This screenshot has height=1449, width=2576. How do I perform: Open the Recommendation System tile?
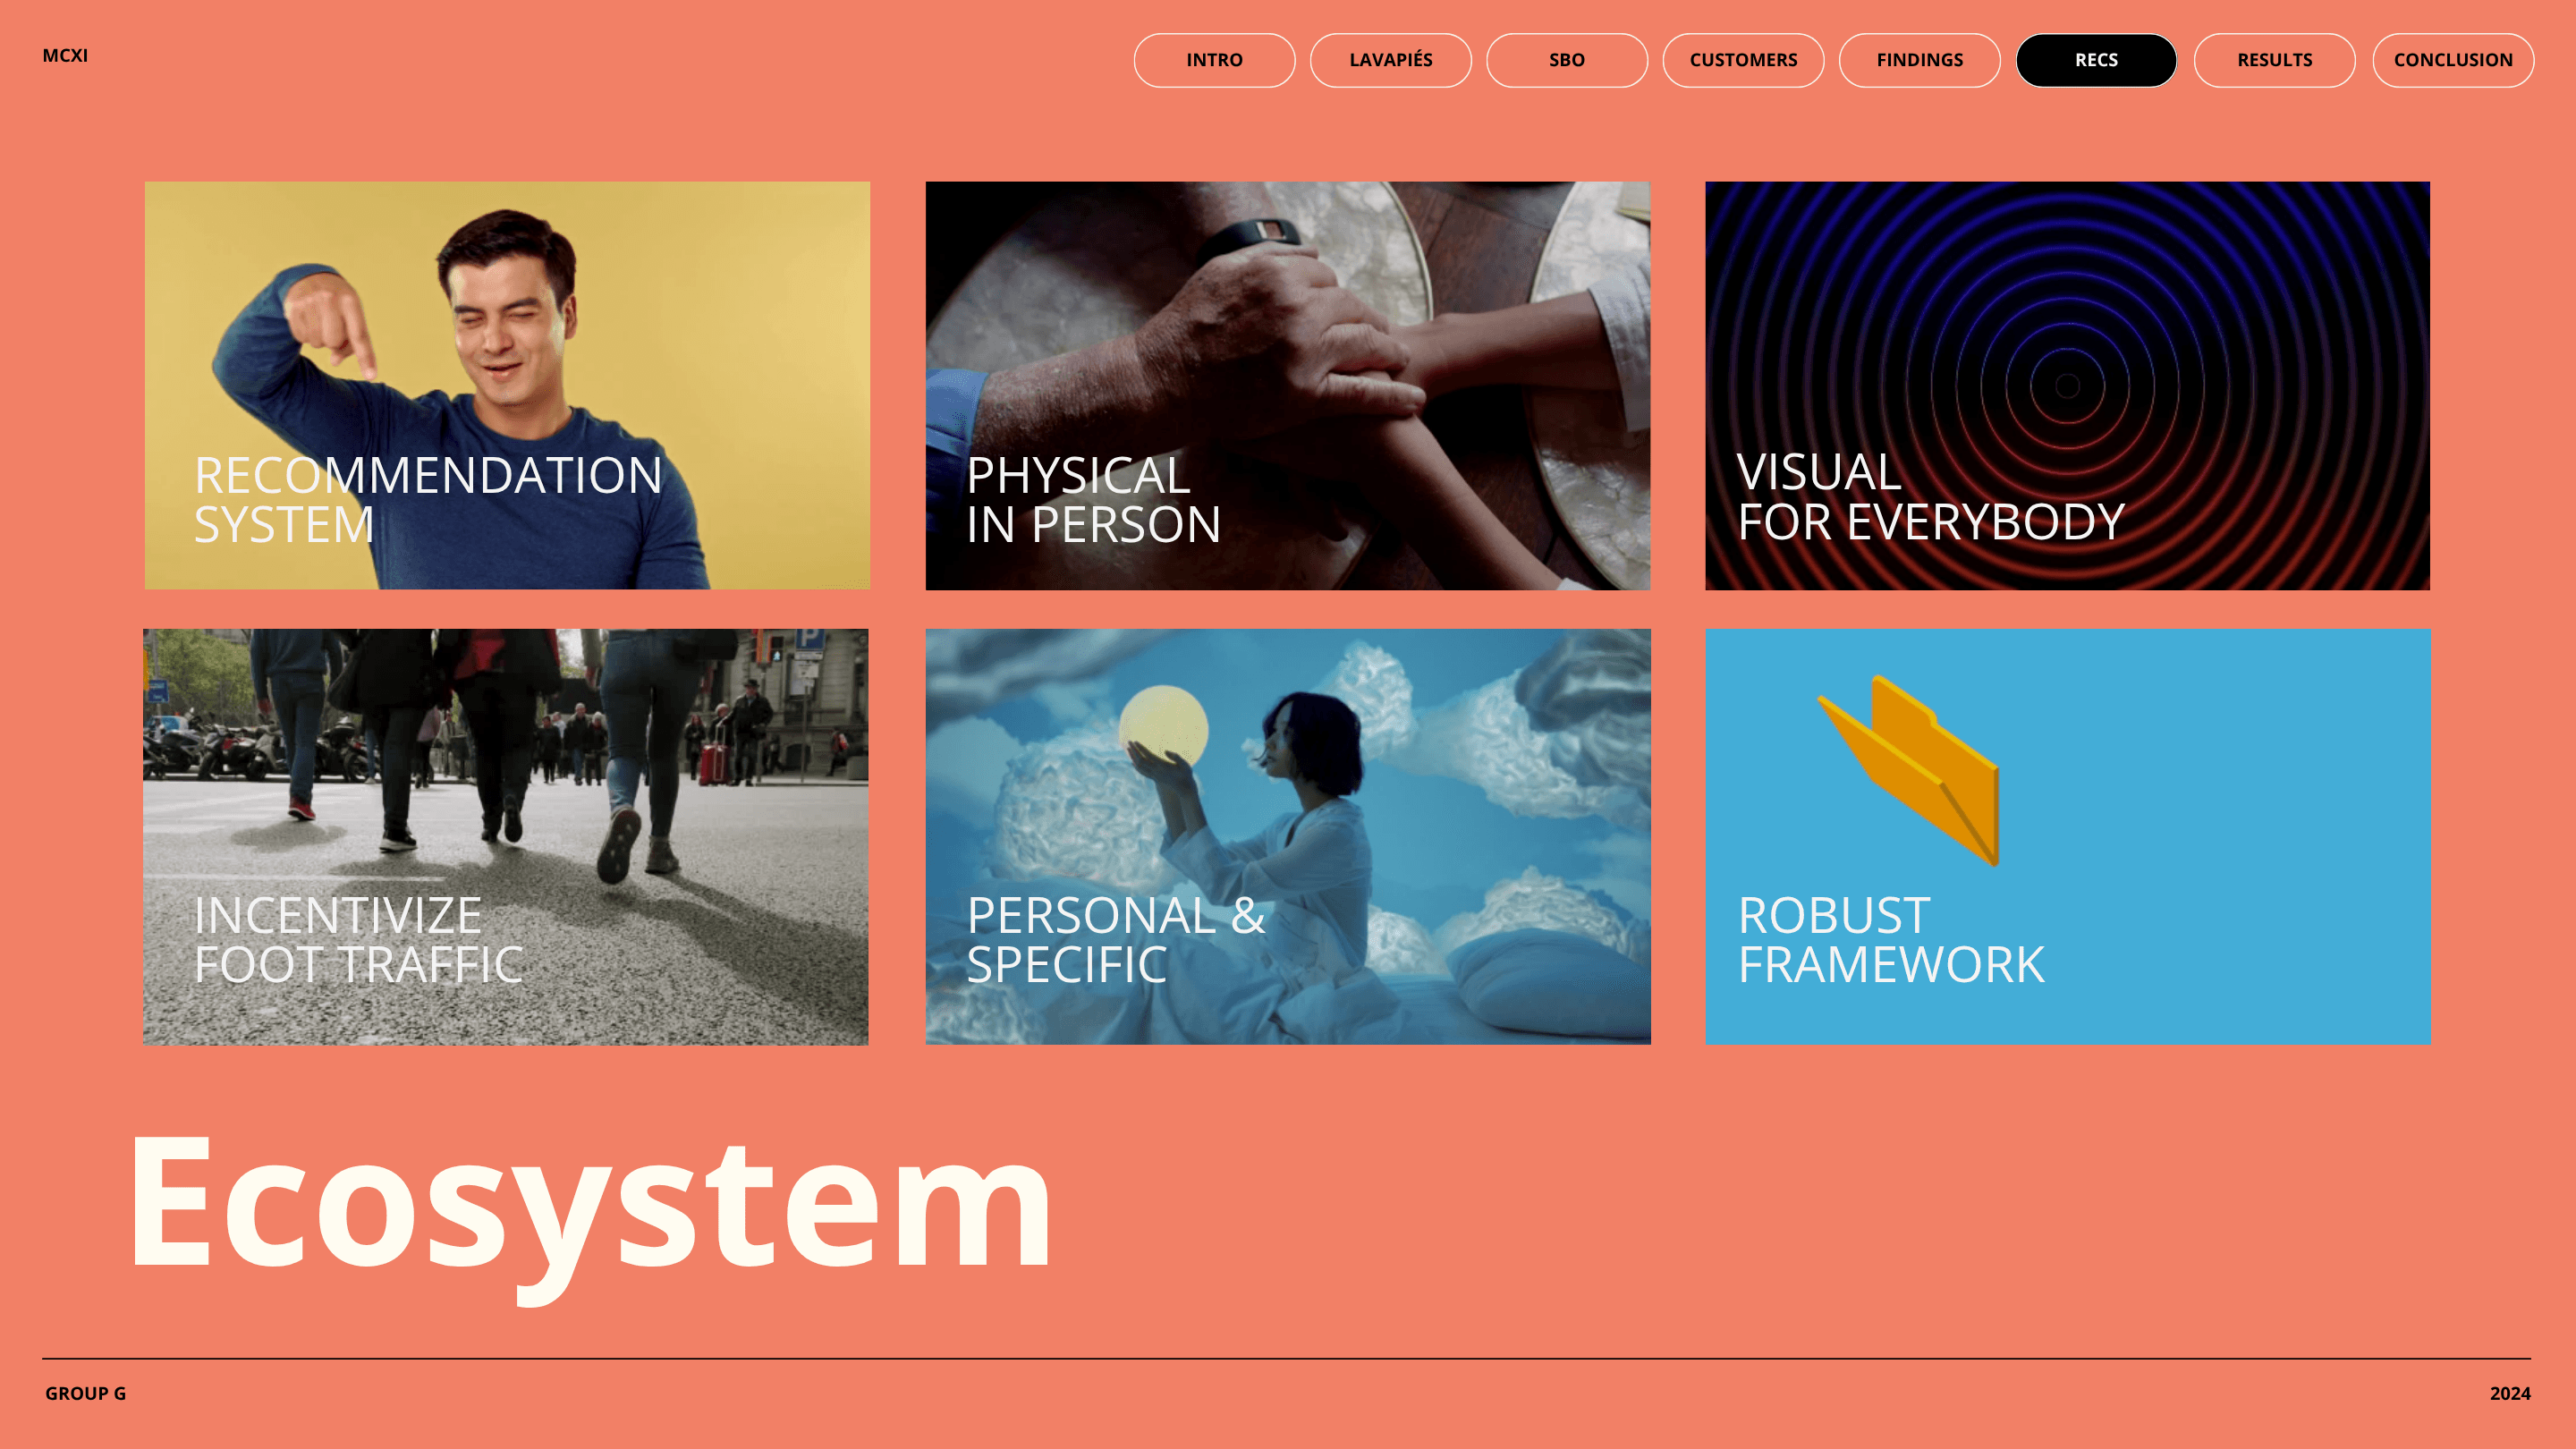506,385
